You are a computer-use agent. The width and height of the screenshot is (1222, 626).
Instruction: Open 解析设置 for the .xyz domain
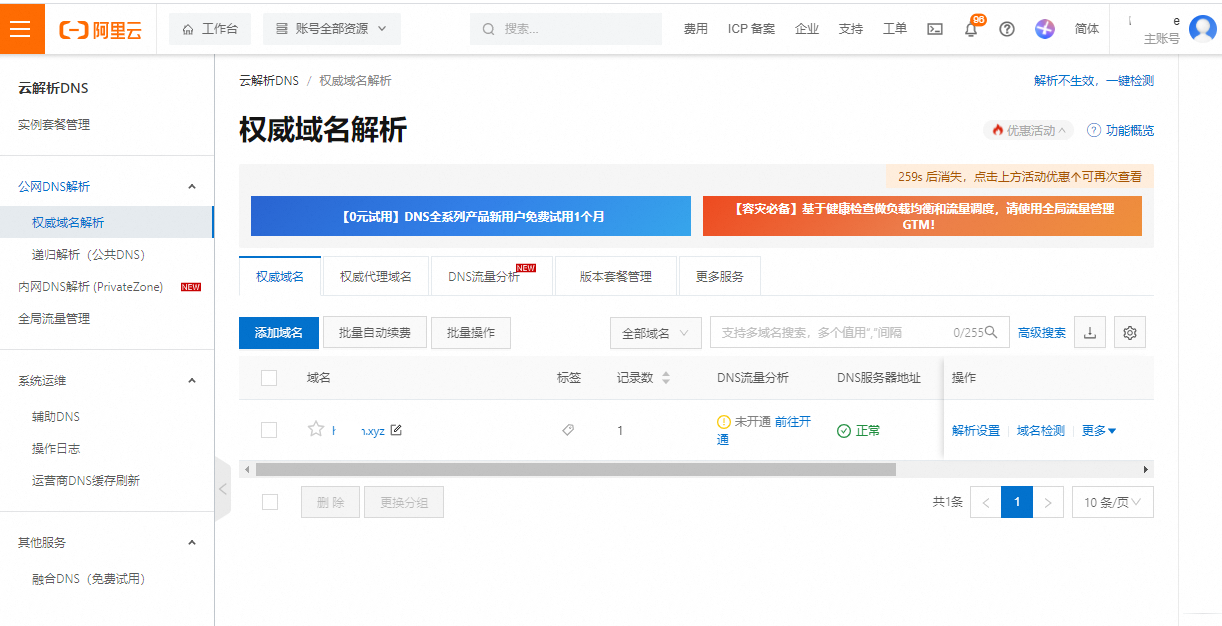point(976,430)
